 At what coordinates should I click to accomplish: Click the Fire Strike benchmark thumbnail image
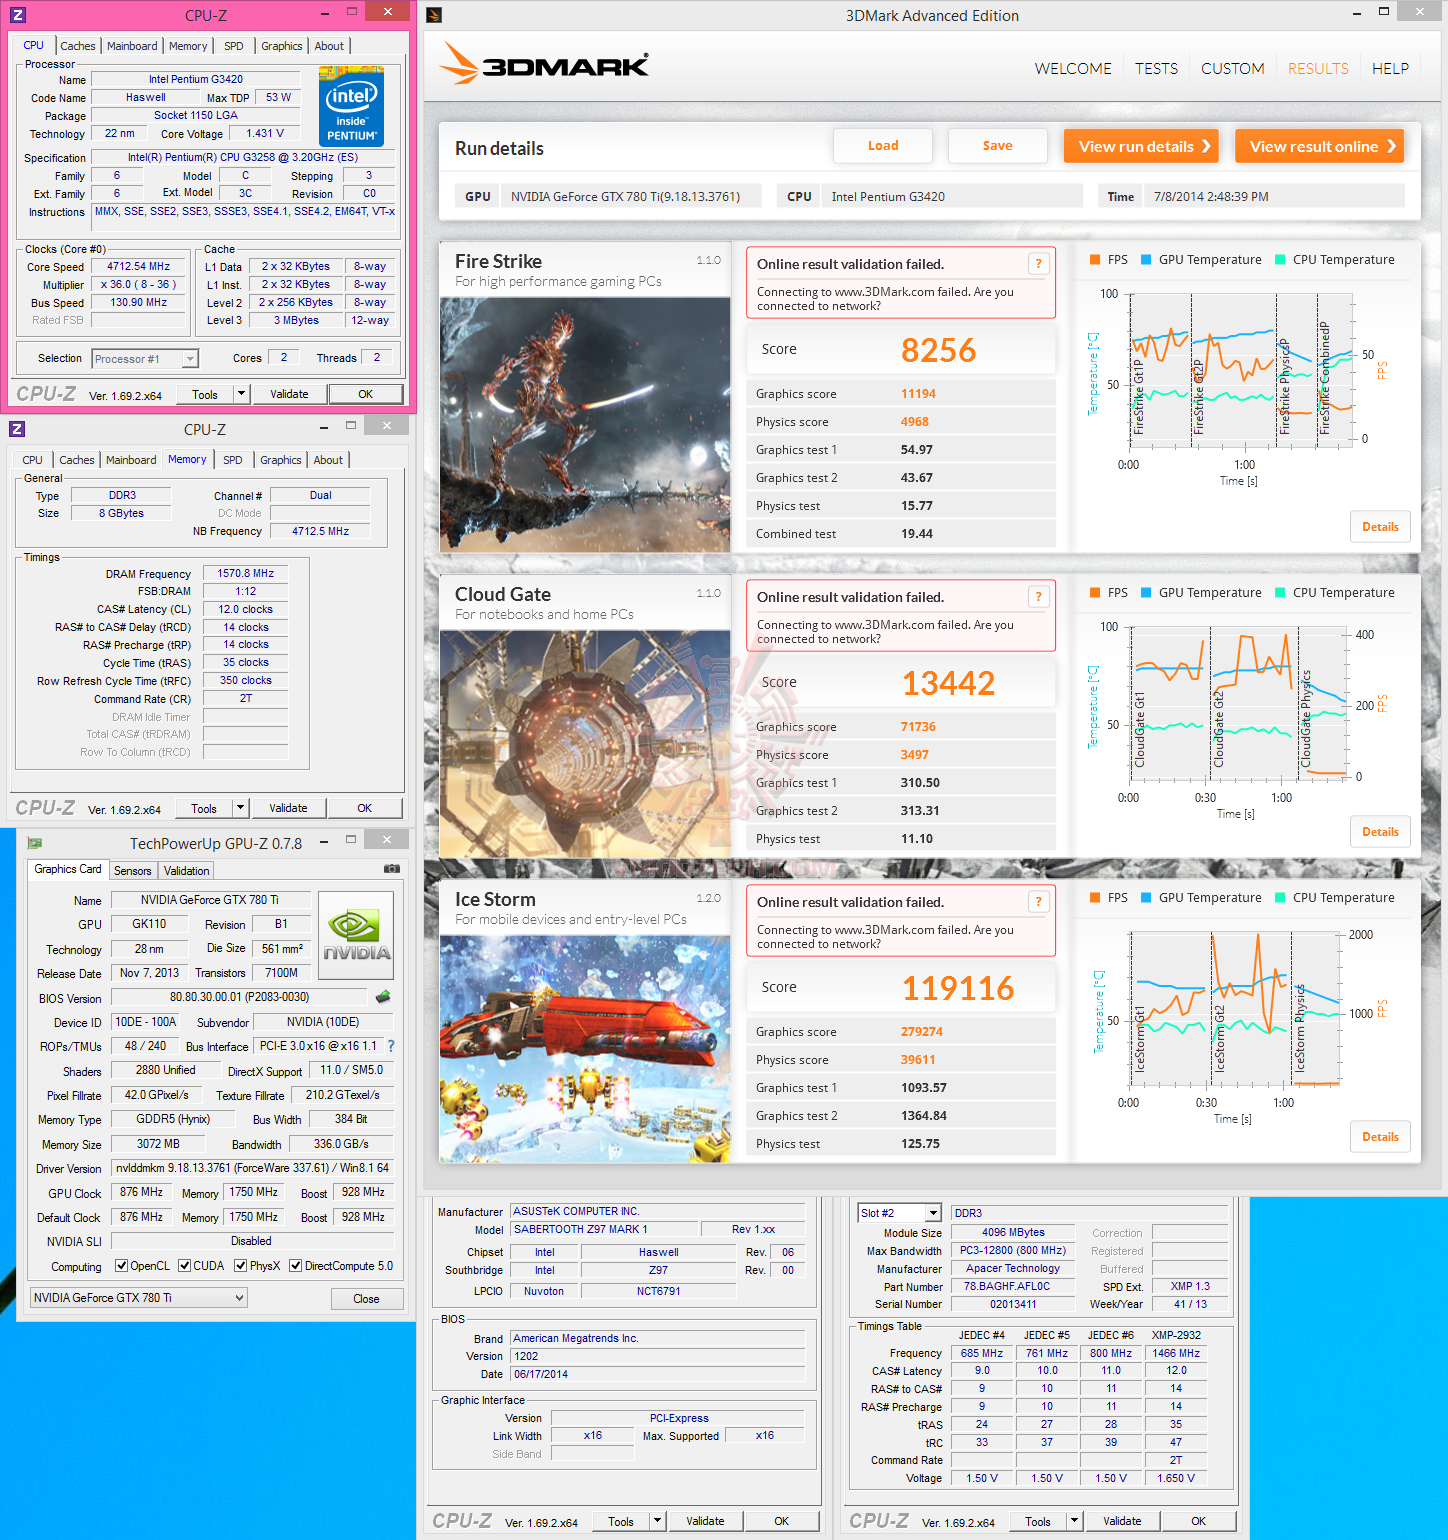tap(585, 425)
